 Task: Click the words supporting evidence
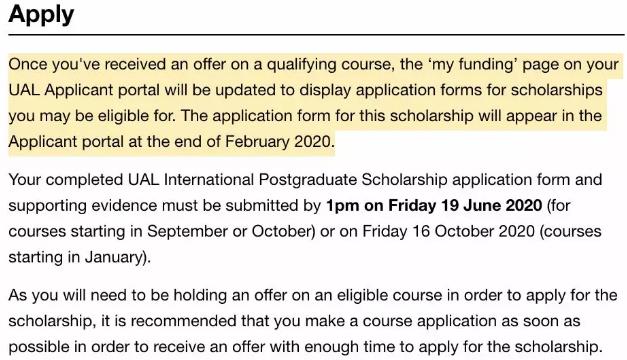83,206
